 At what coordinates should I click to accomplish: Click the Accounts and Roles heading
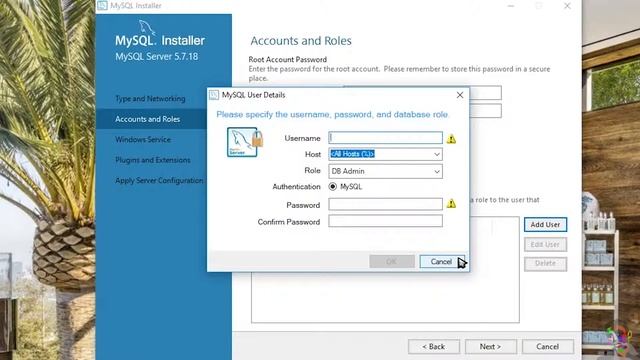(301, 41)
